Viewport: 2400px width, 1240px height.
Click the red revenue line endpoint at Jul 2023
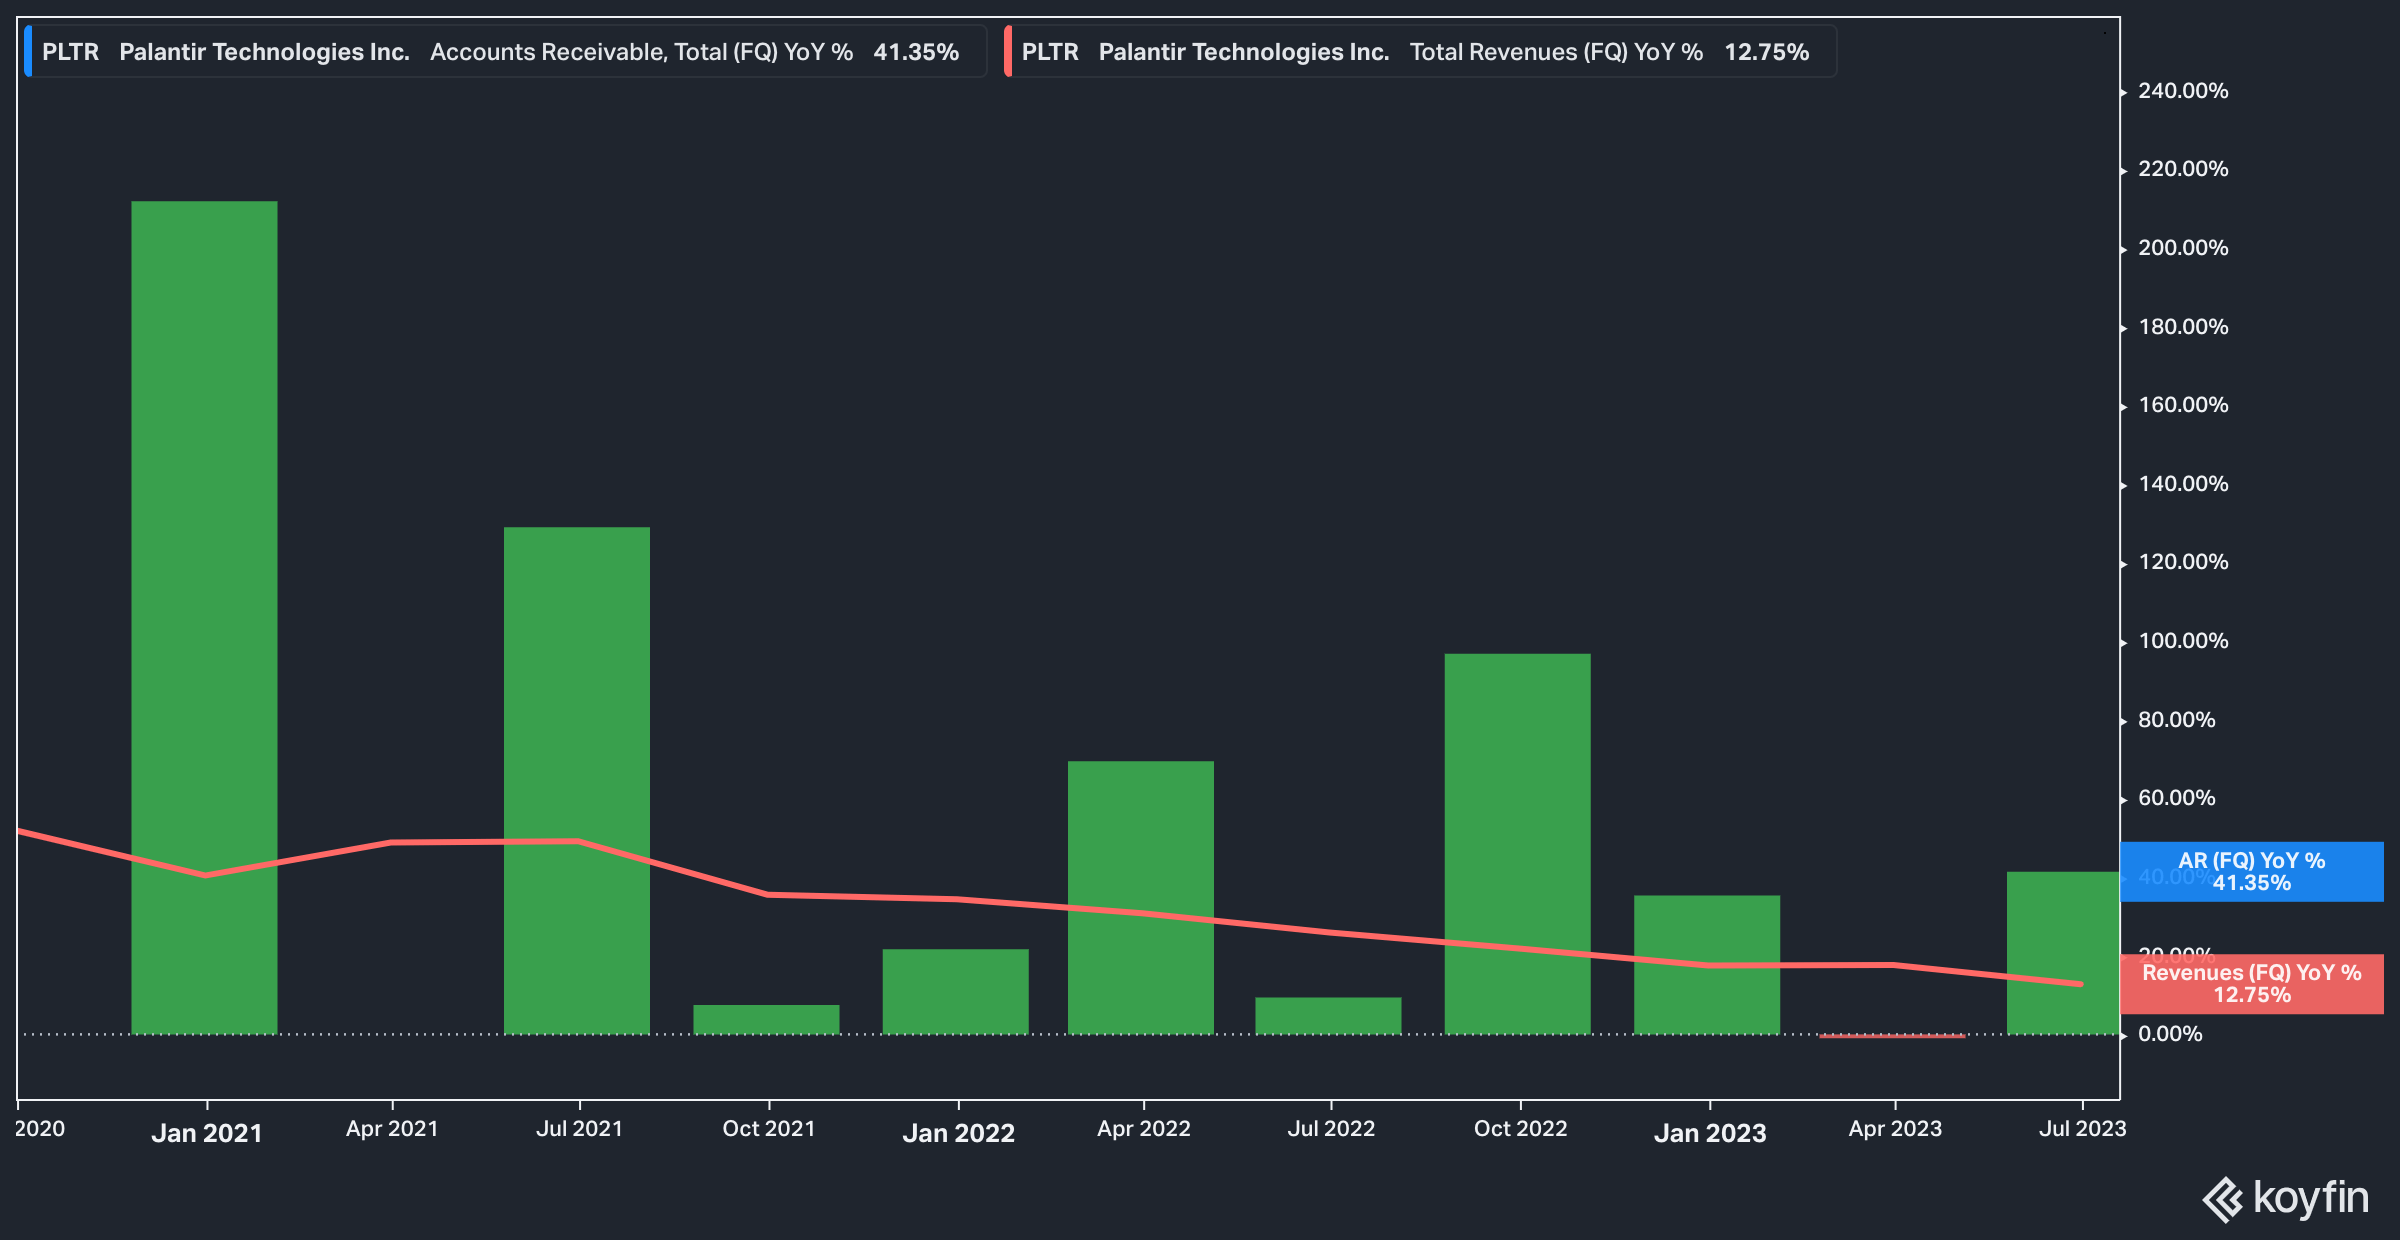click(2081, 984)
